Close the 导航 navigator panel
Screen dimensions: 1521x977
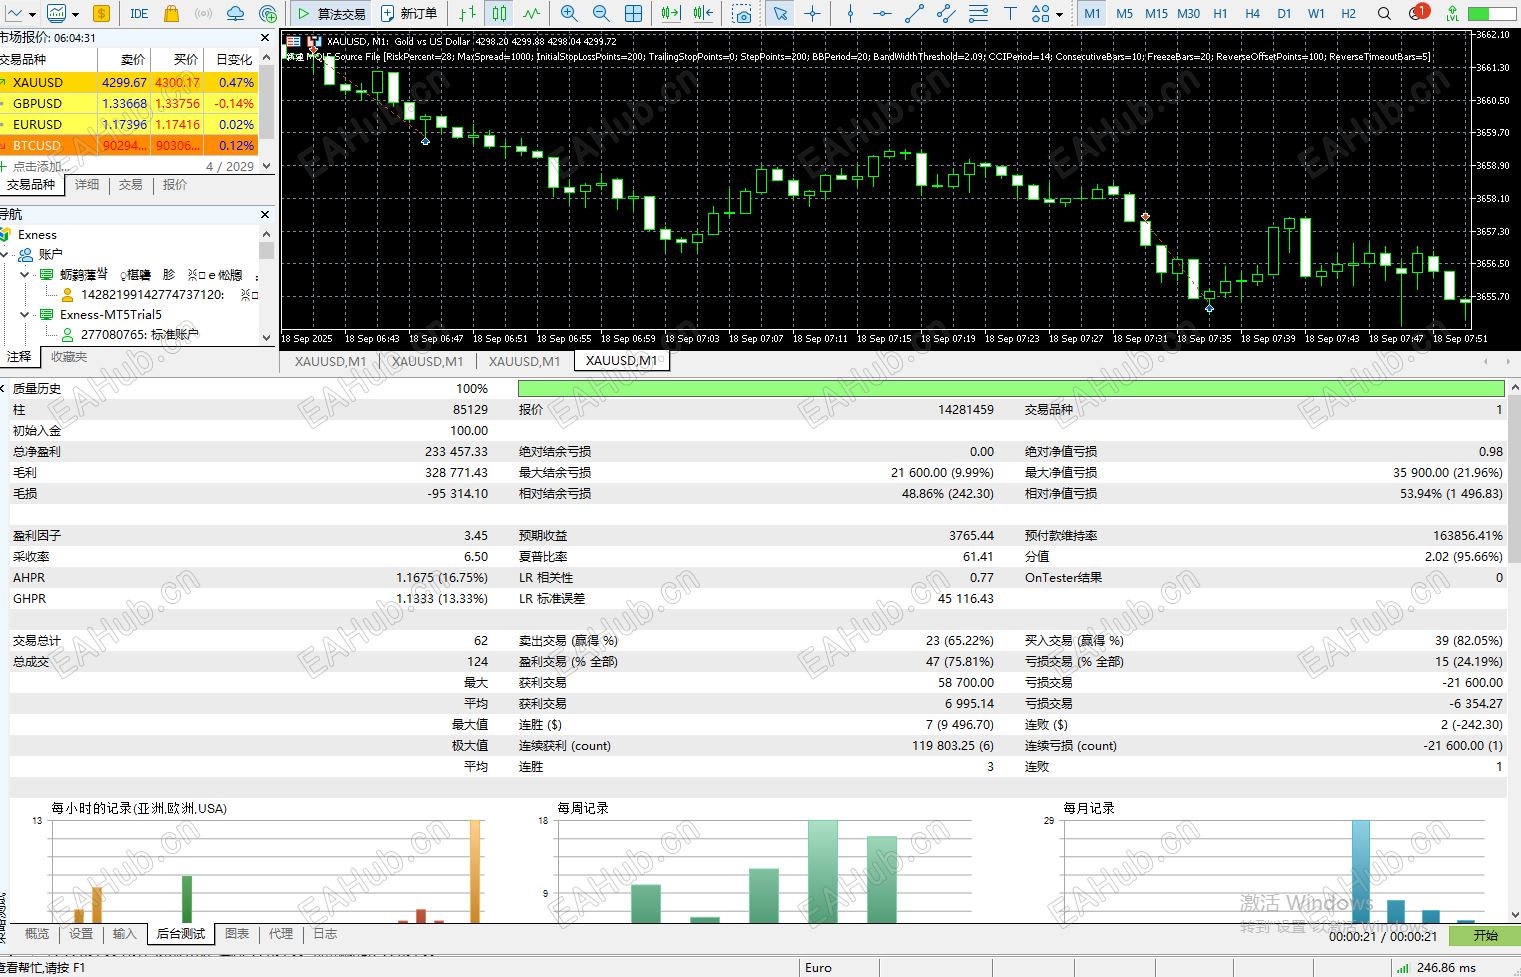pos(265,214)
